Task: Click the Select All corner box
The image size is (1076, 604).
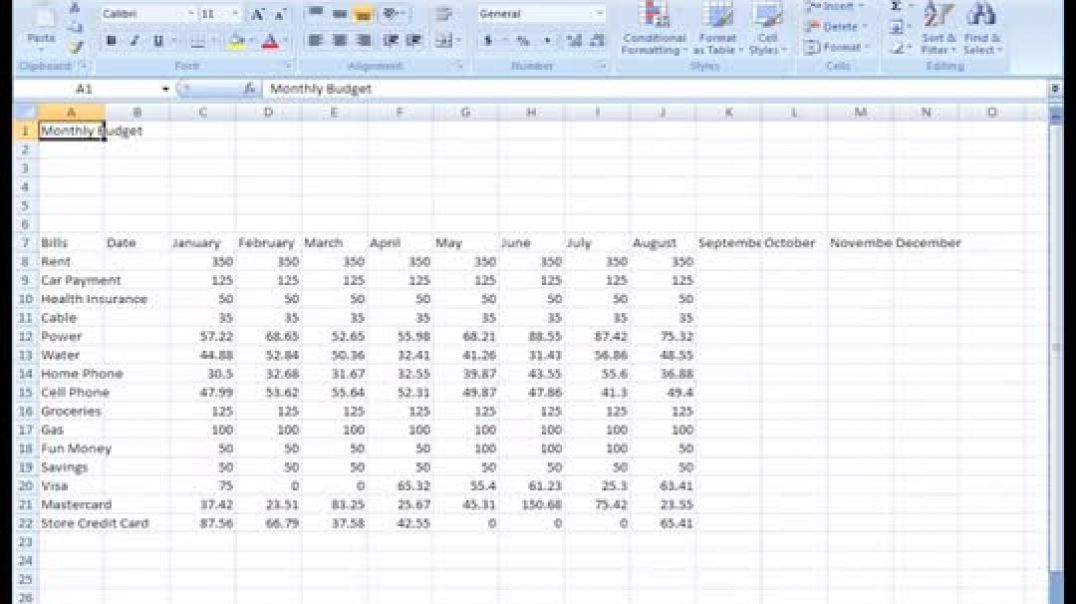Action: click(x=25, y=112)
